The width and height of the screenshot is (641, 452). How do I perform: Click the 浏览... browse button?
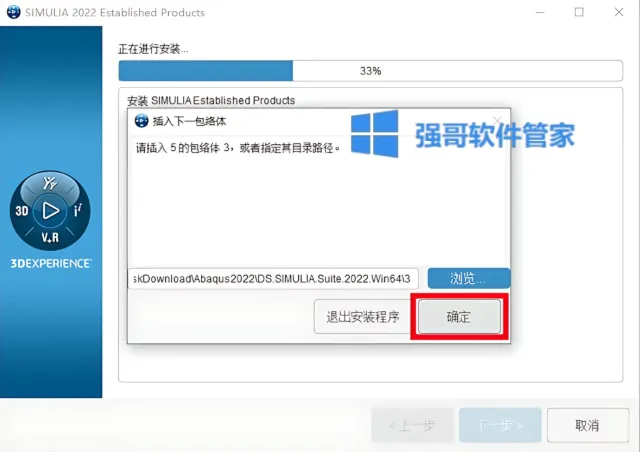click(469, 278)
